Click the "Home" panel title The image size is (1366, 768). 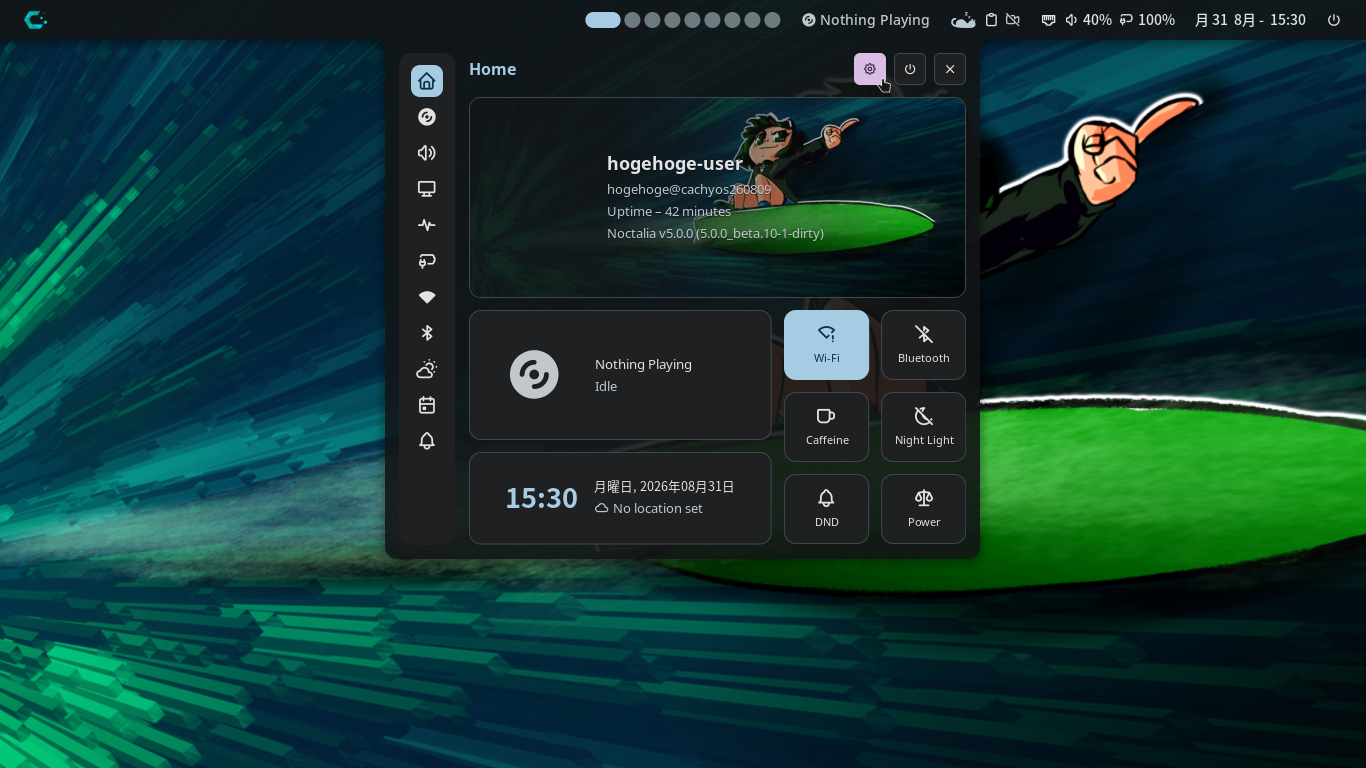(x=493, y=69)
